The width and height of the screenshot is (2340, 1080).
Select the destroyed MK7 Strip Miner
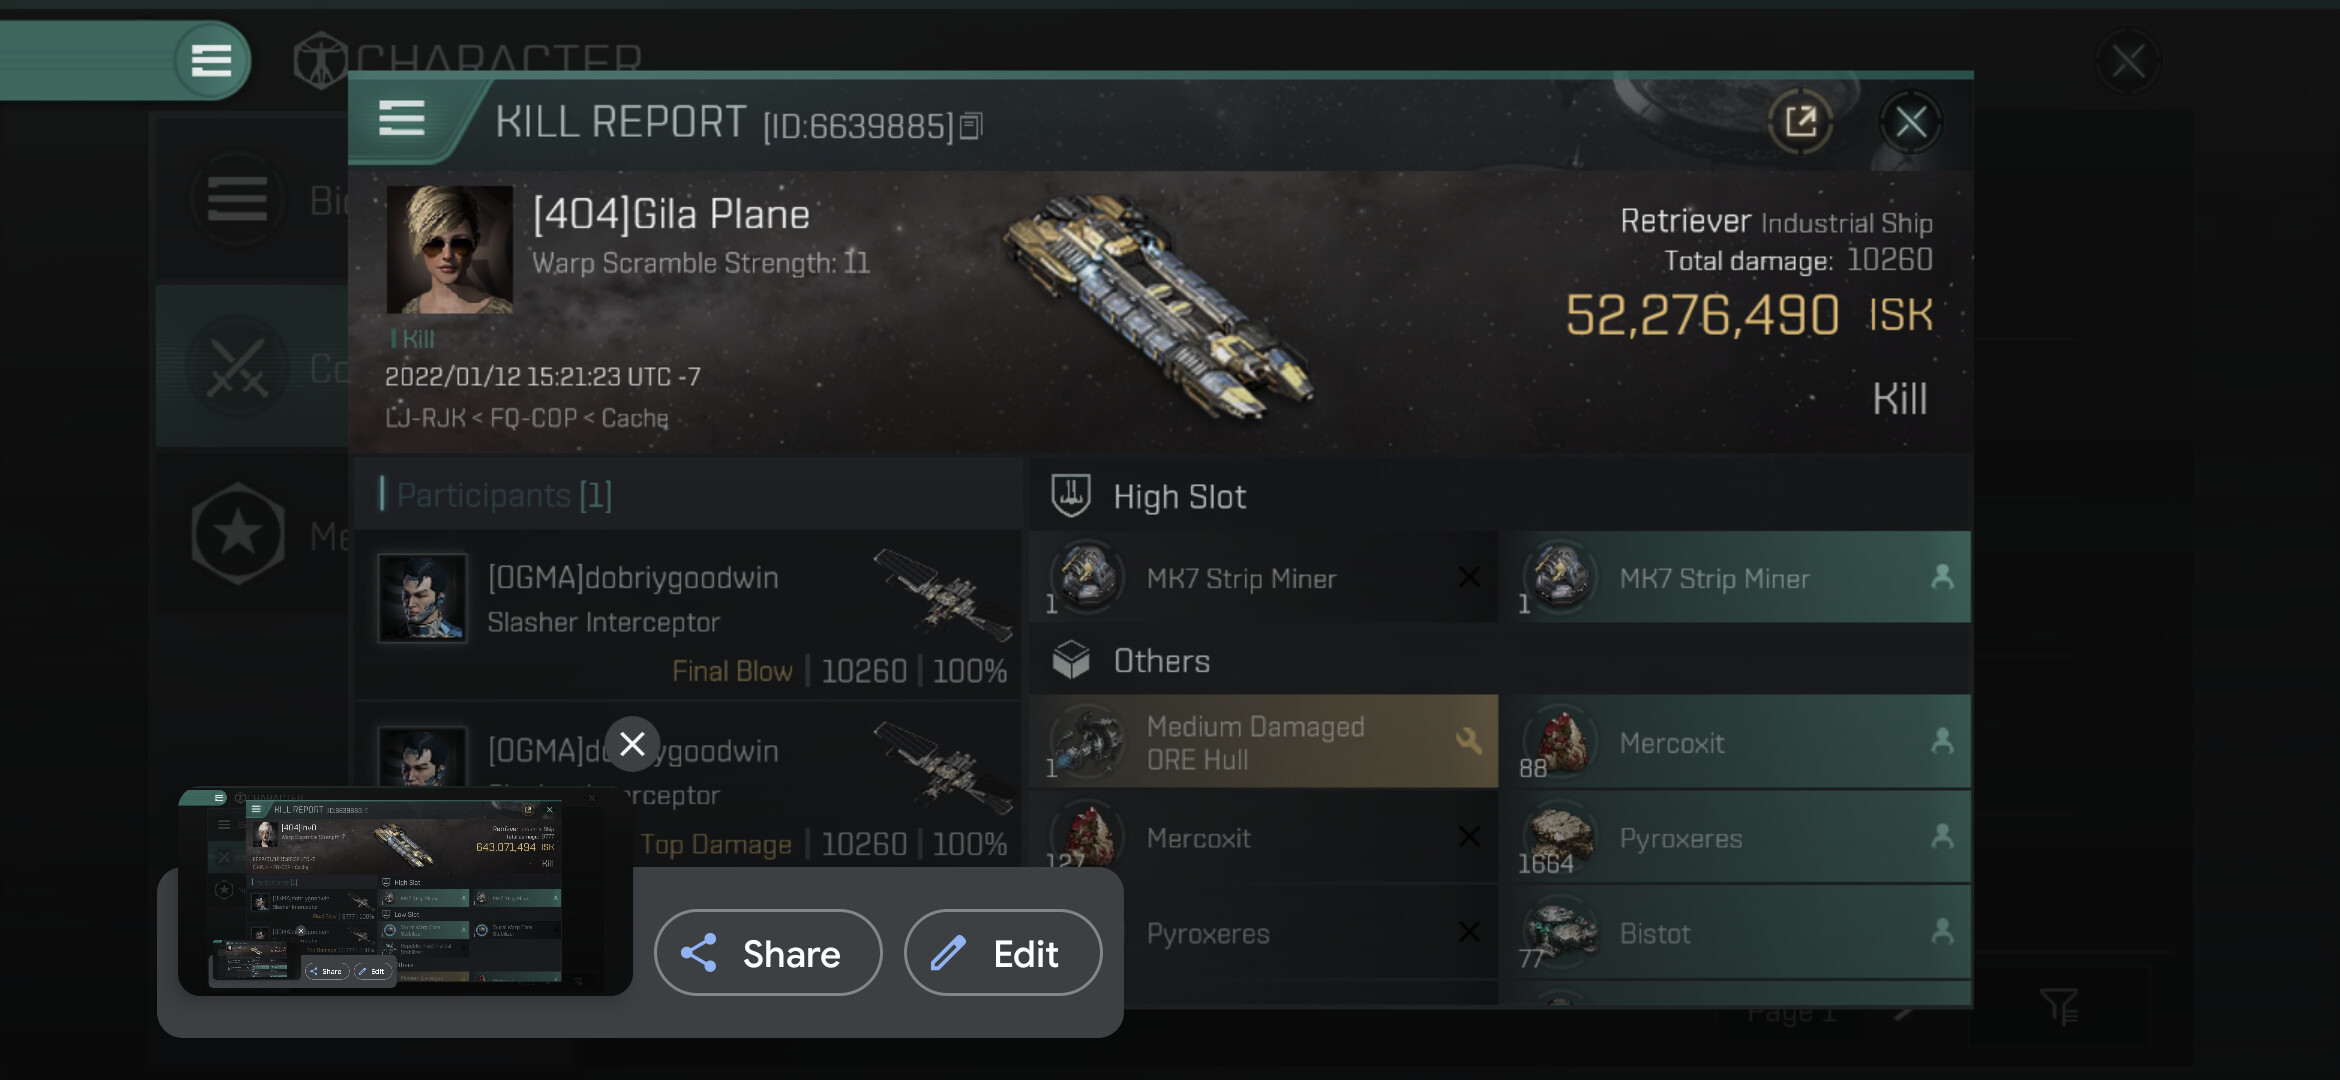pos(1263,578)
